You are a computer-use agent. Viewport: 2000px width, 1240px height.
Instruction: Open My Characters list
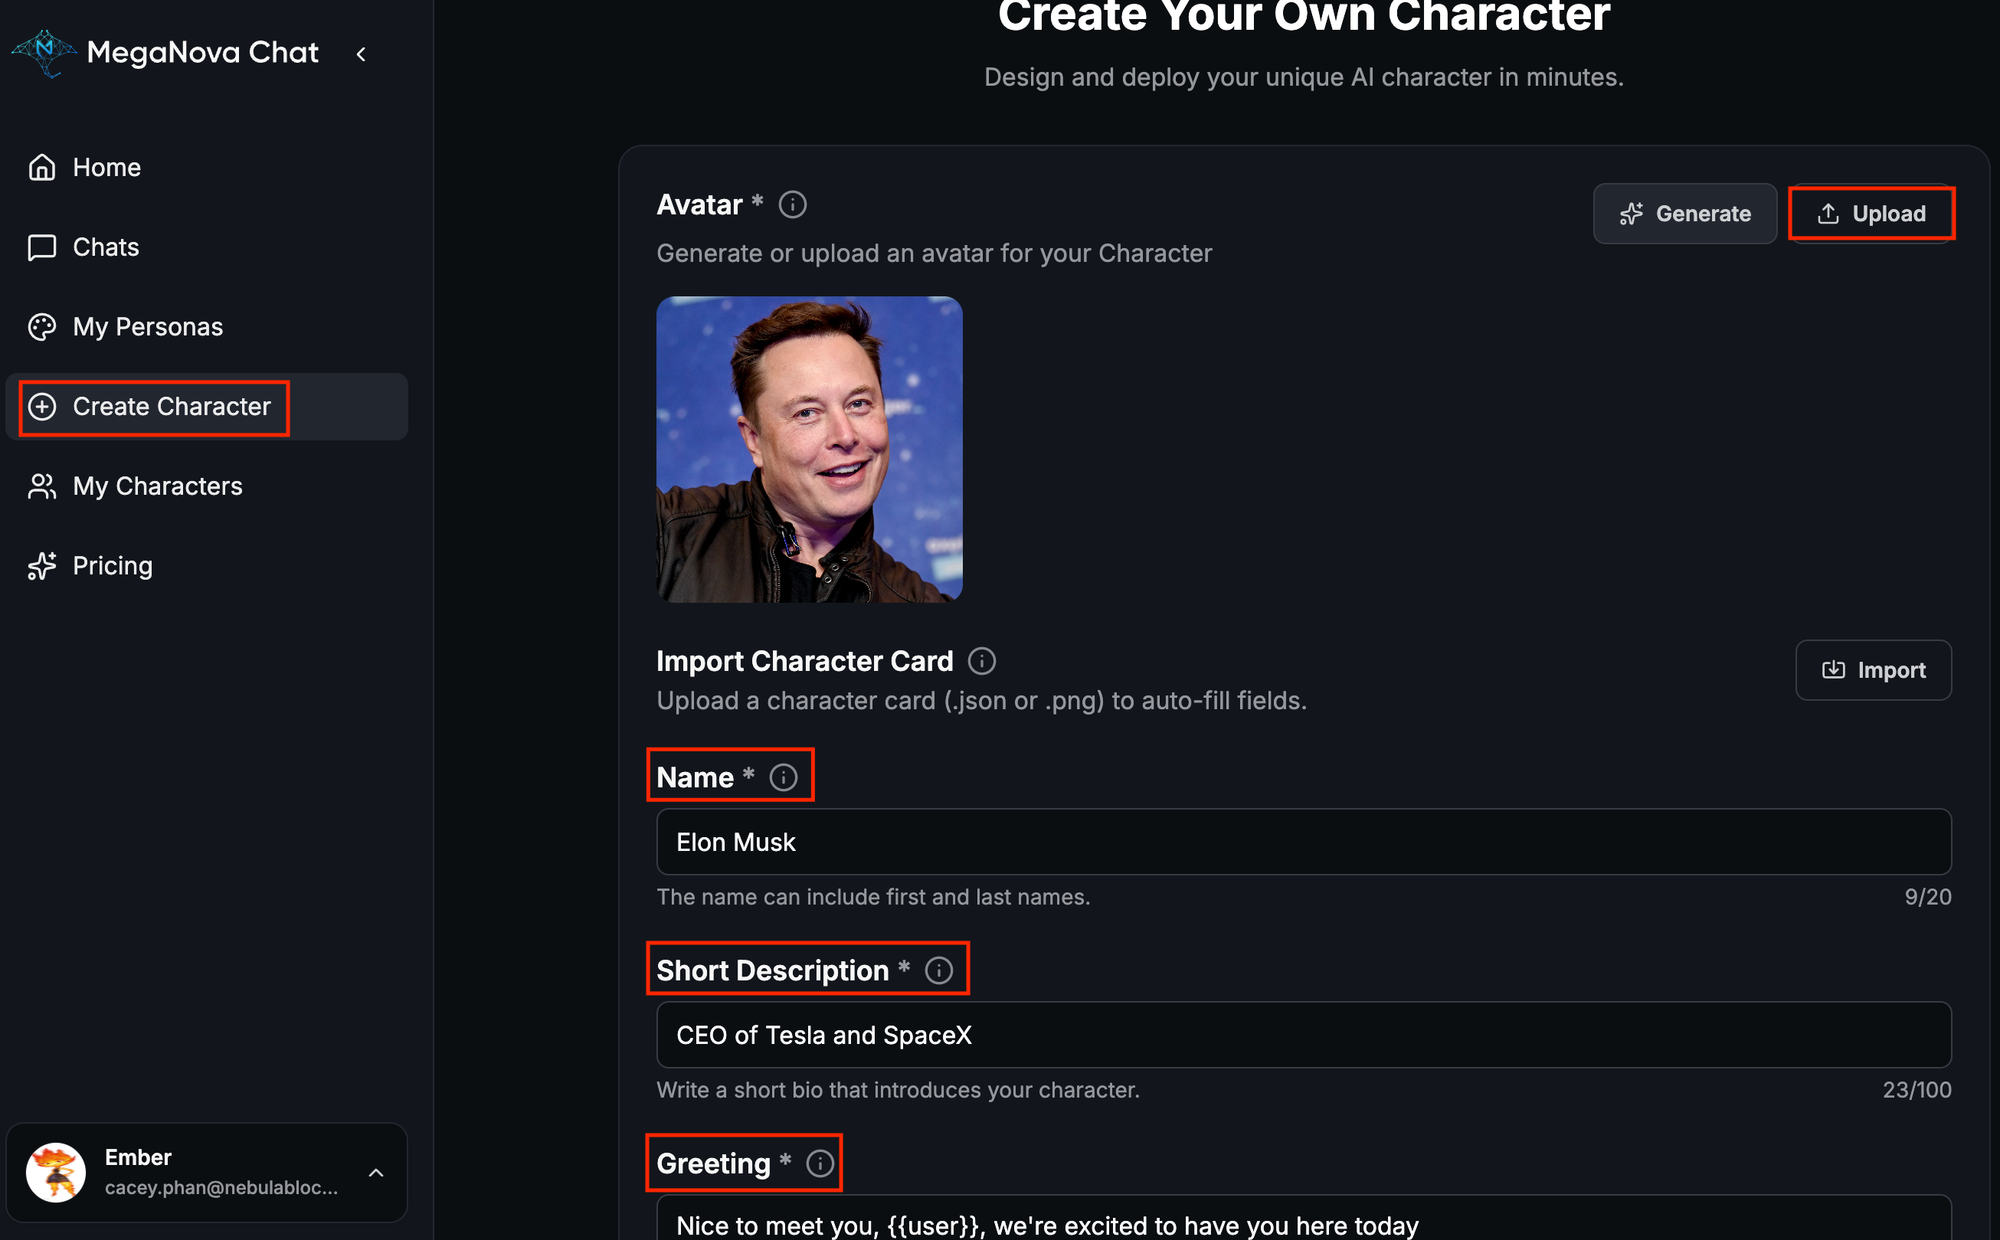157,486
